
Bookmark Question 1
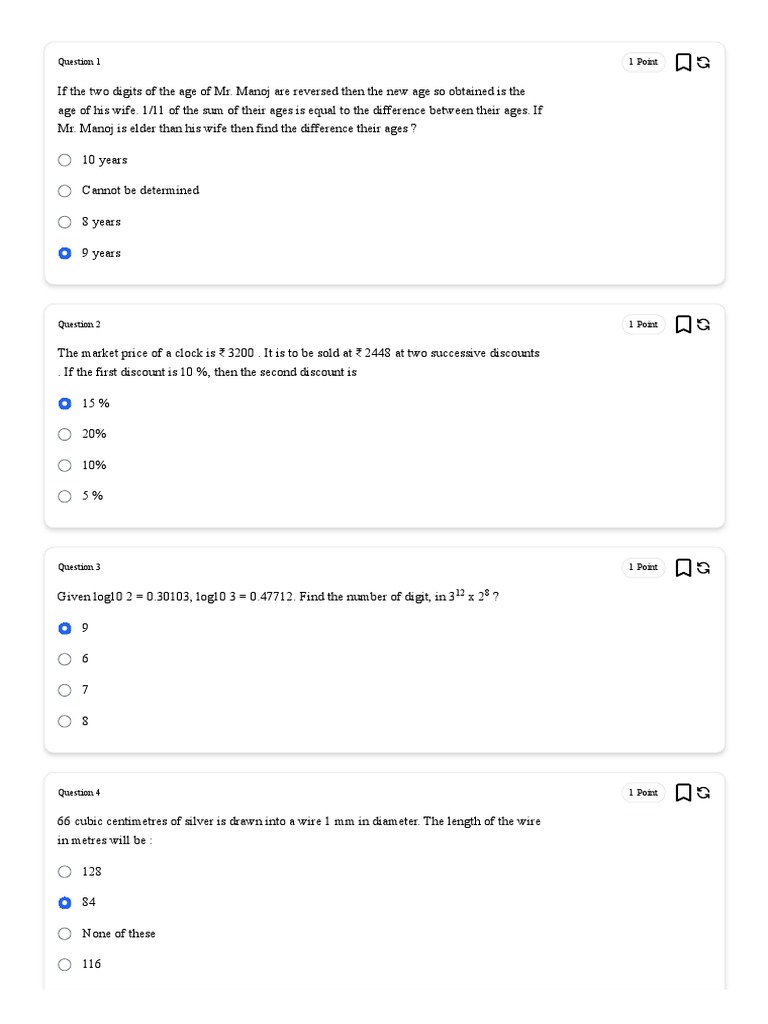pos(683,62)
